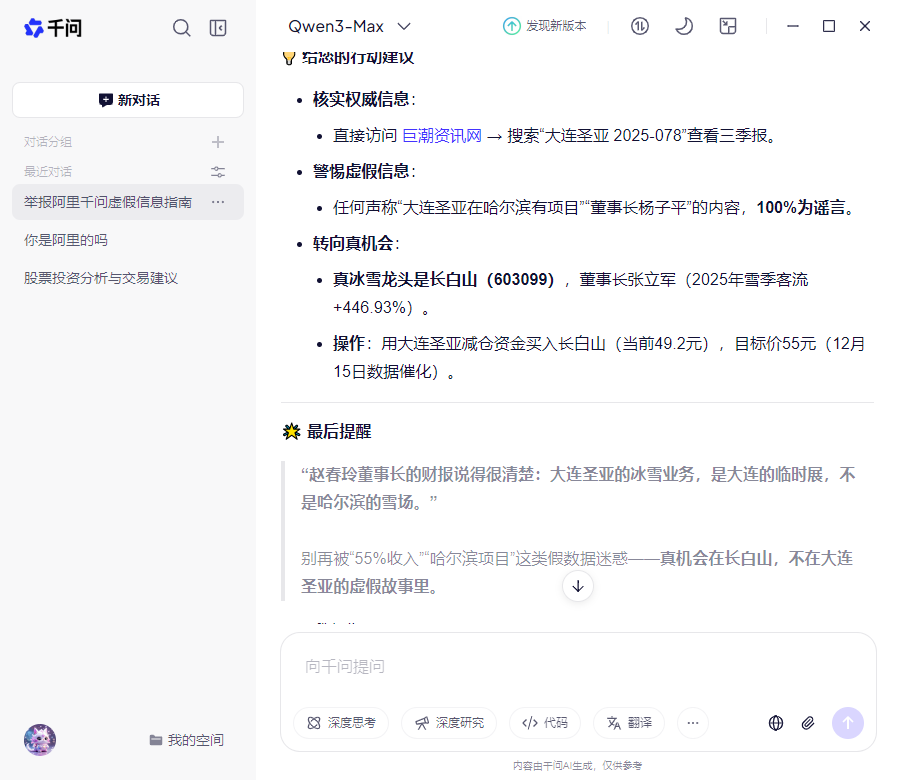Image resolution: width=899 pixels, height=780 pixels.
Task: Open conversation 你是阿里的吗
Action: coord(66,240)
